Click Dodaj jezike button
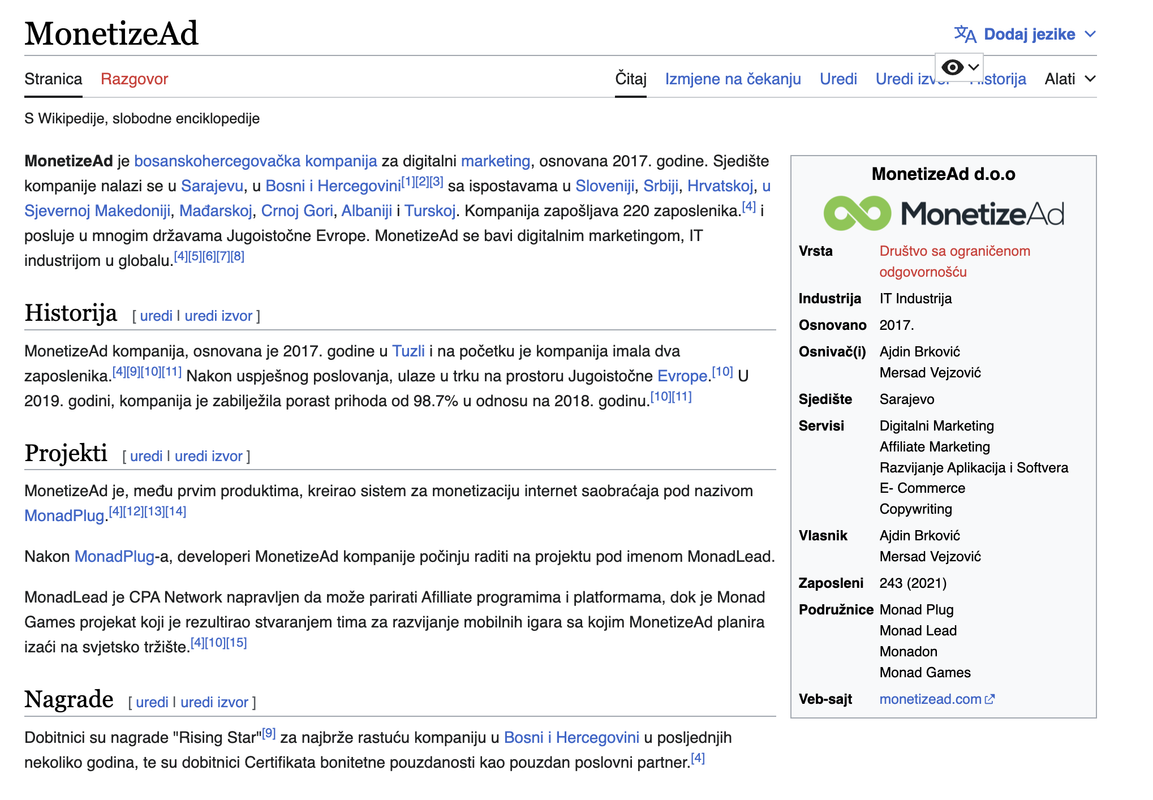 click(x=1025, y=34)
